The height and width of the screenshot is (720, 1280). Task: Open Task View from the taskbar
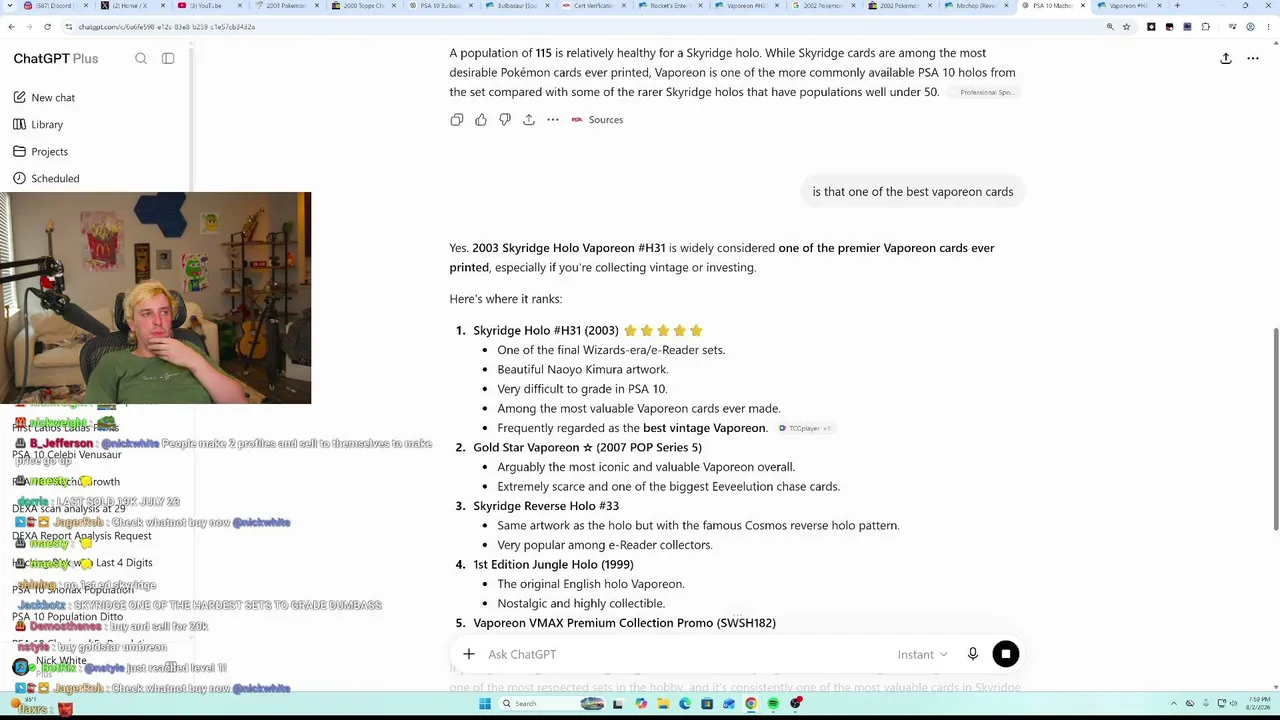click(x=618, y=704)
